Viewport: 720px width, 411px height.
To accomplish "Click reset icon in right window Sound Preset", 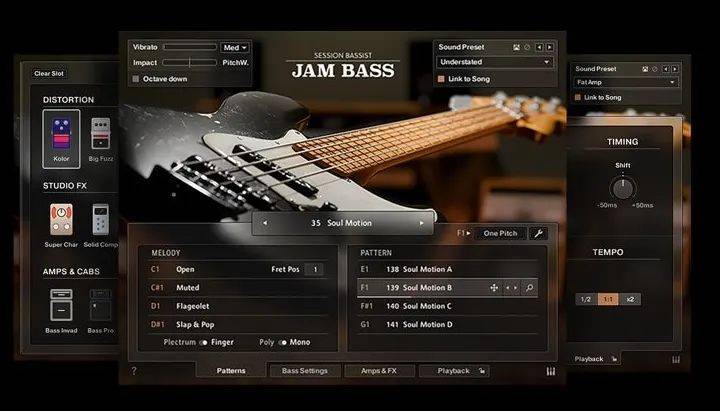I will click(x=655, y=69).
